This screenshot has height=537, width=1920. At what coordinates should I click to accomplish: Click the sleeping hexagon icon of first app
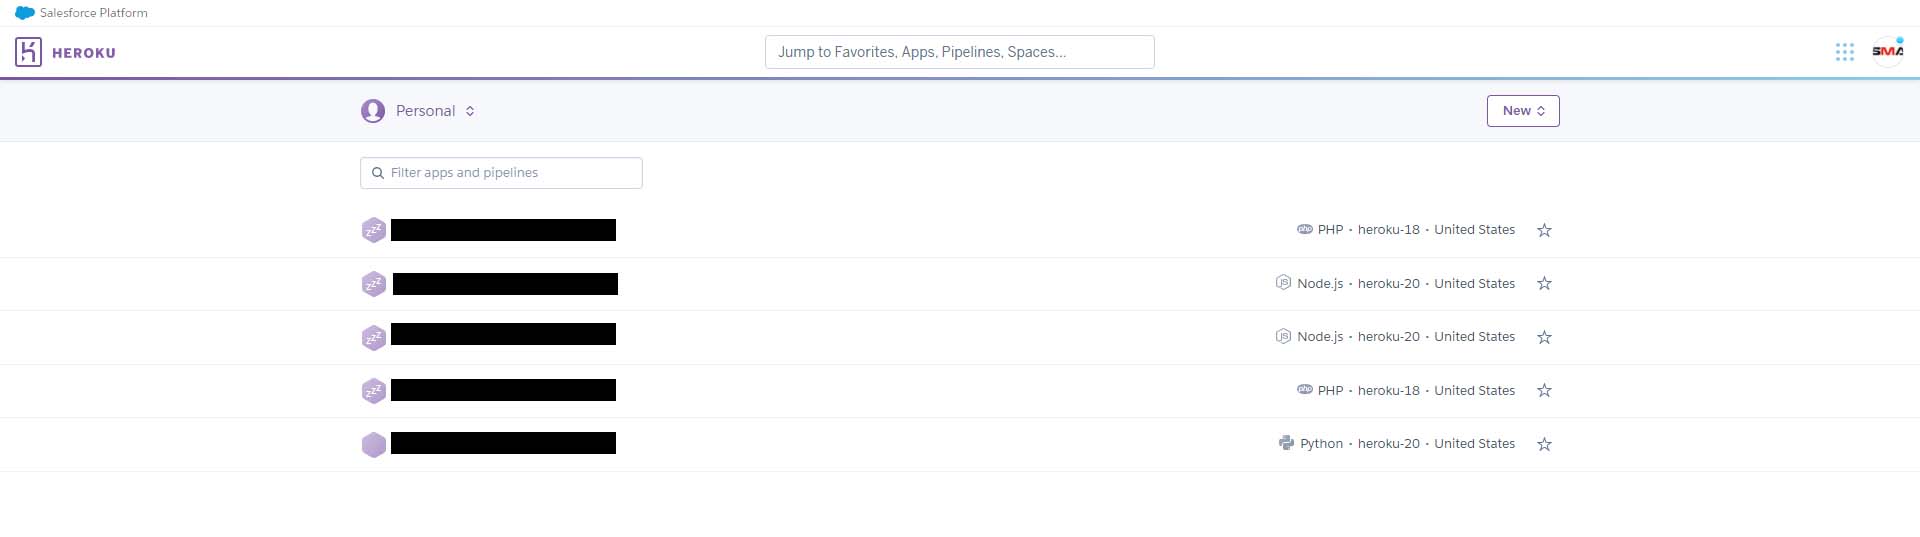tap(374, 230)
